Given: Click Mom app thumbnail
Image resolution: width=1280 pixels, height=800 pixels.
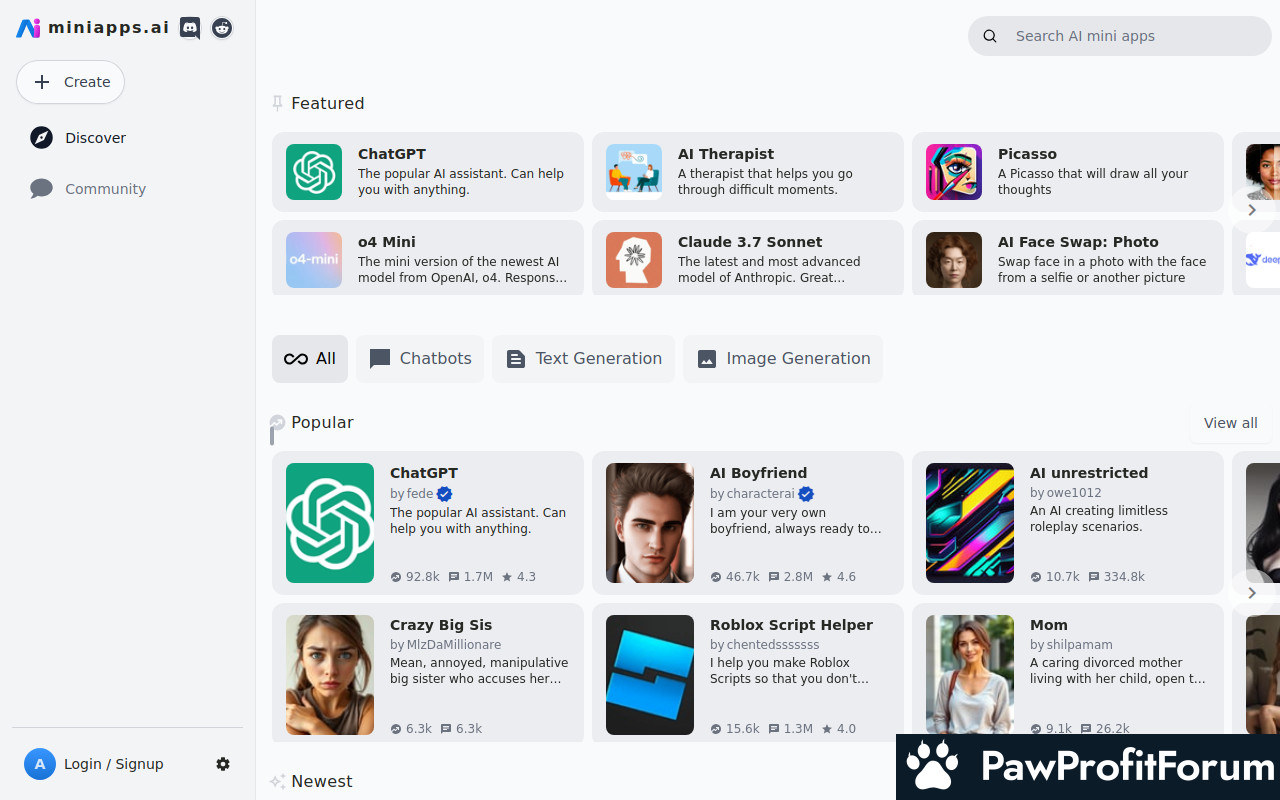Looking at the screenshot, I should click(x=970, y=675).
